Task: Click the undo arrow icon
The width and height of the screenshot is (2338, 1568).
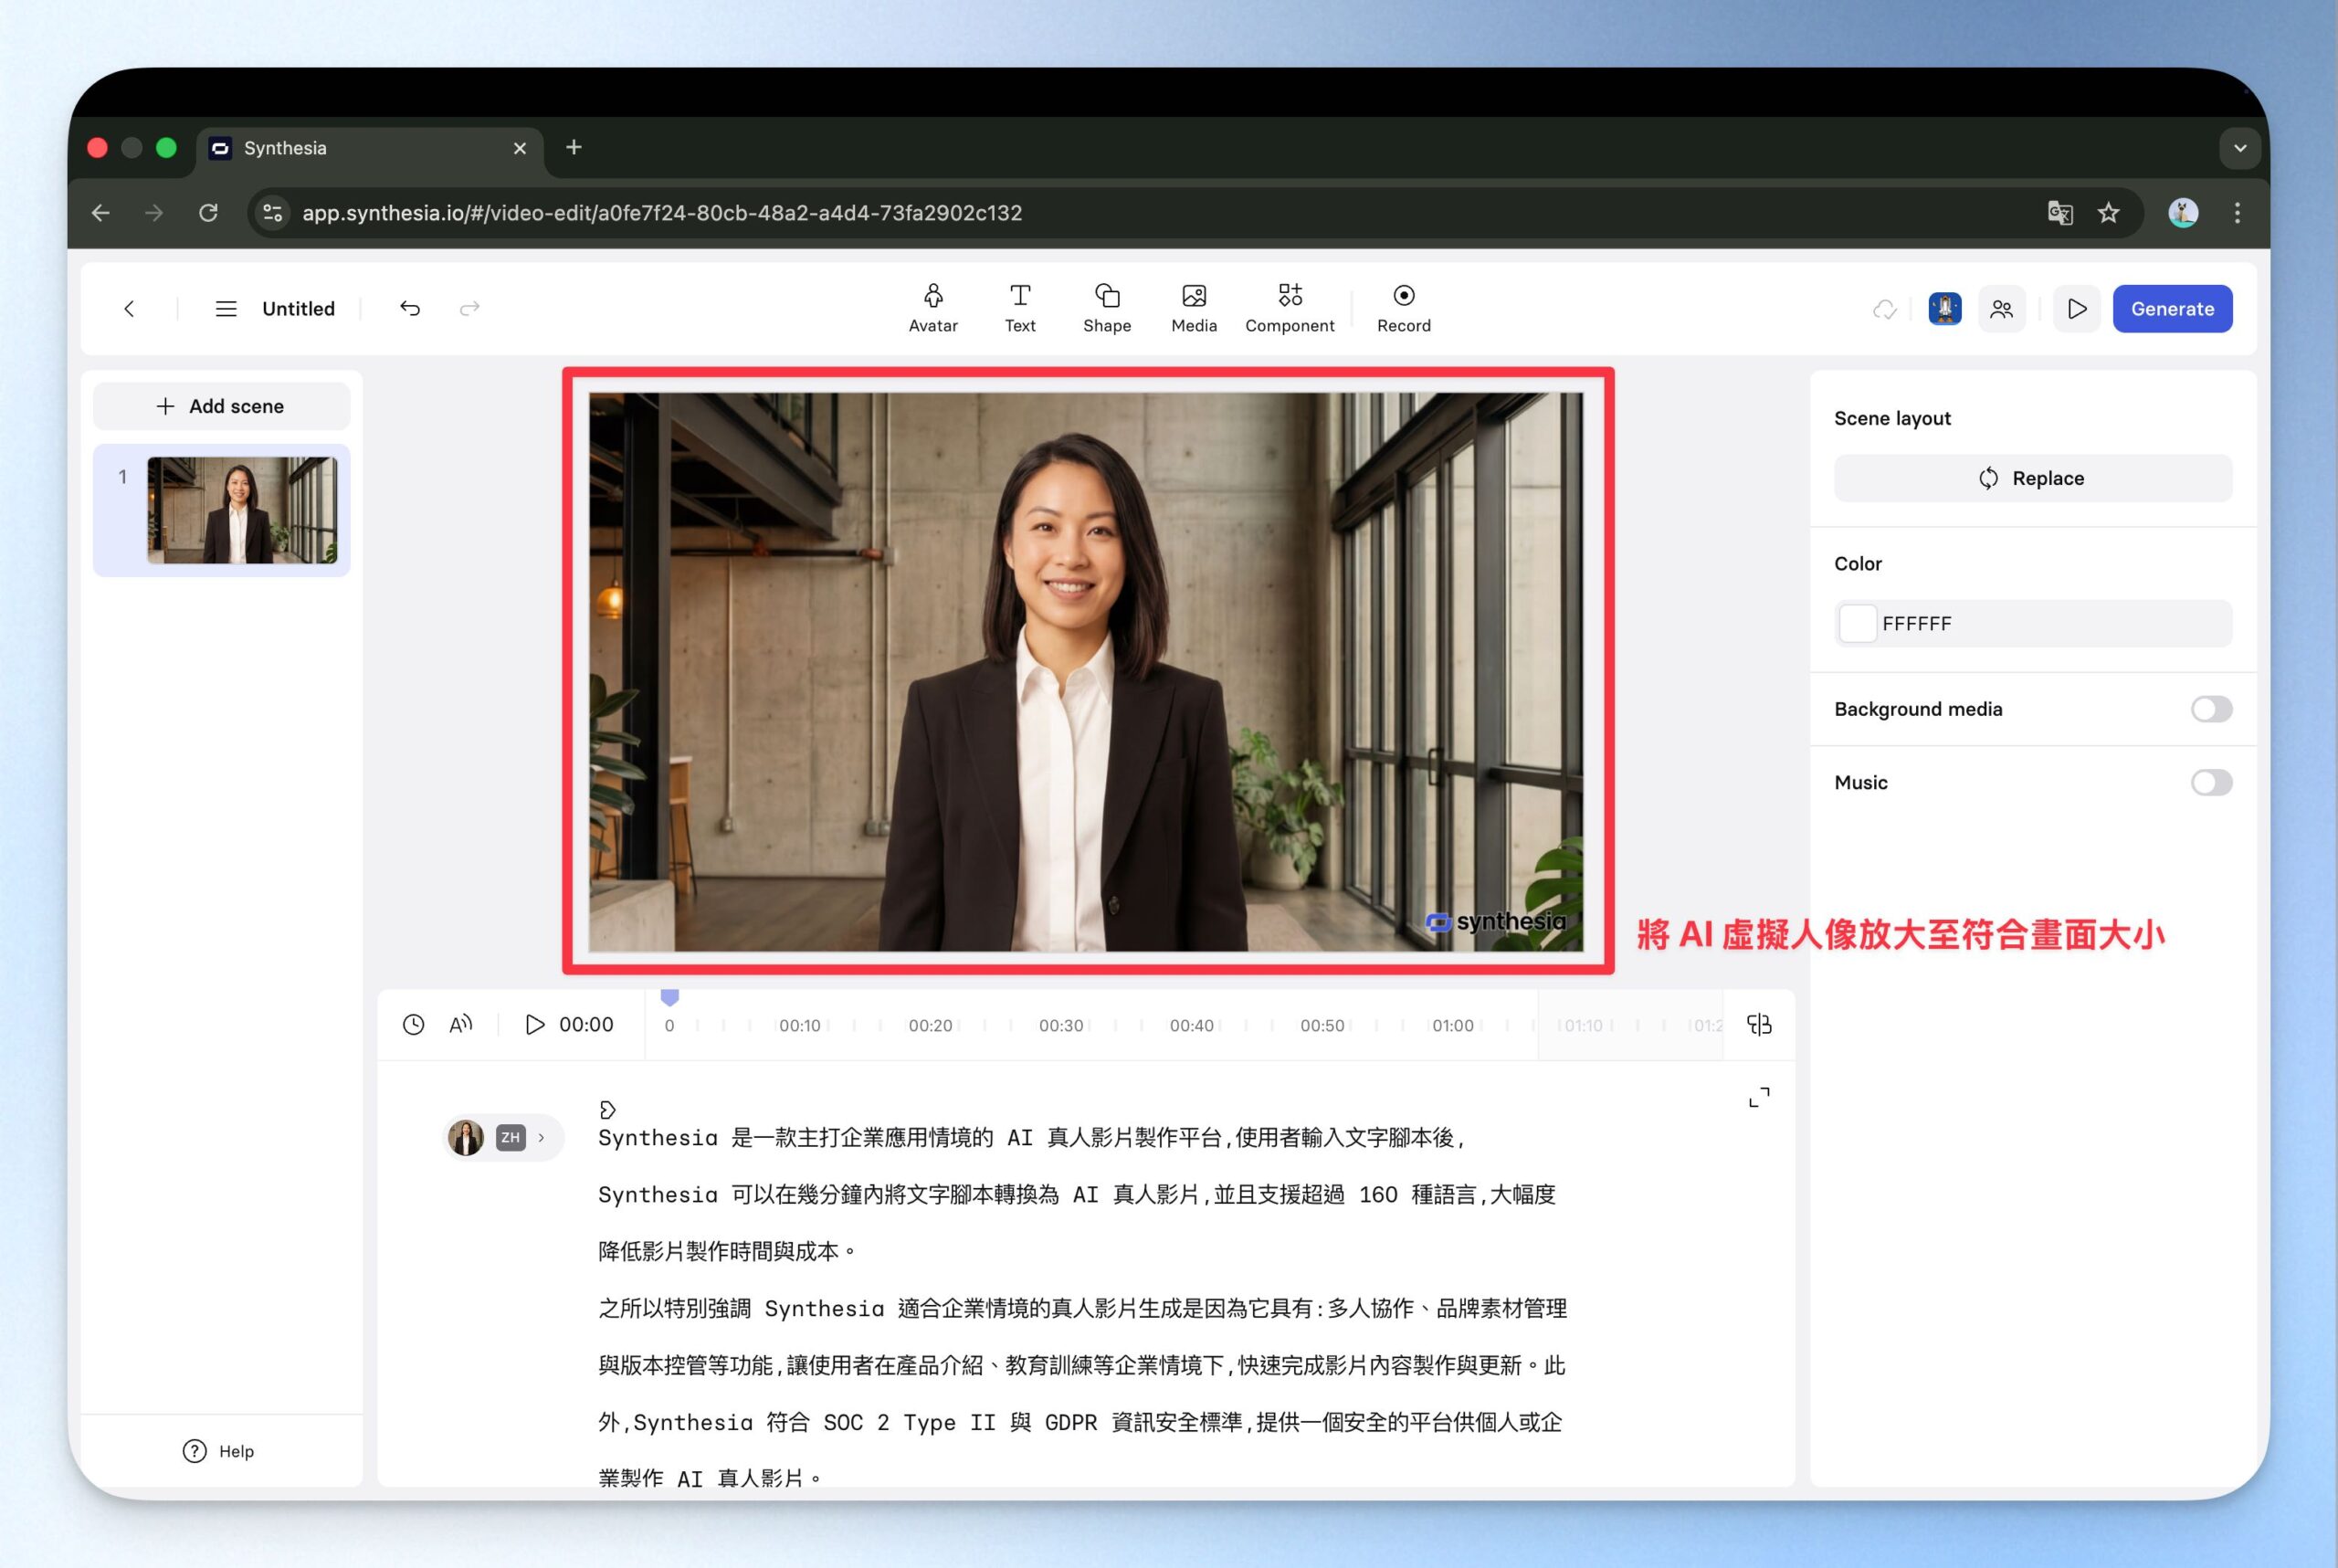Action: 410,308
